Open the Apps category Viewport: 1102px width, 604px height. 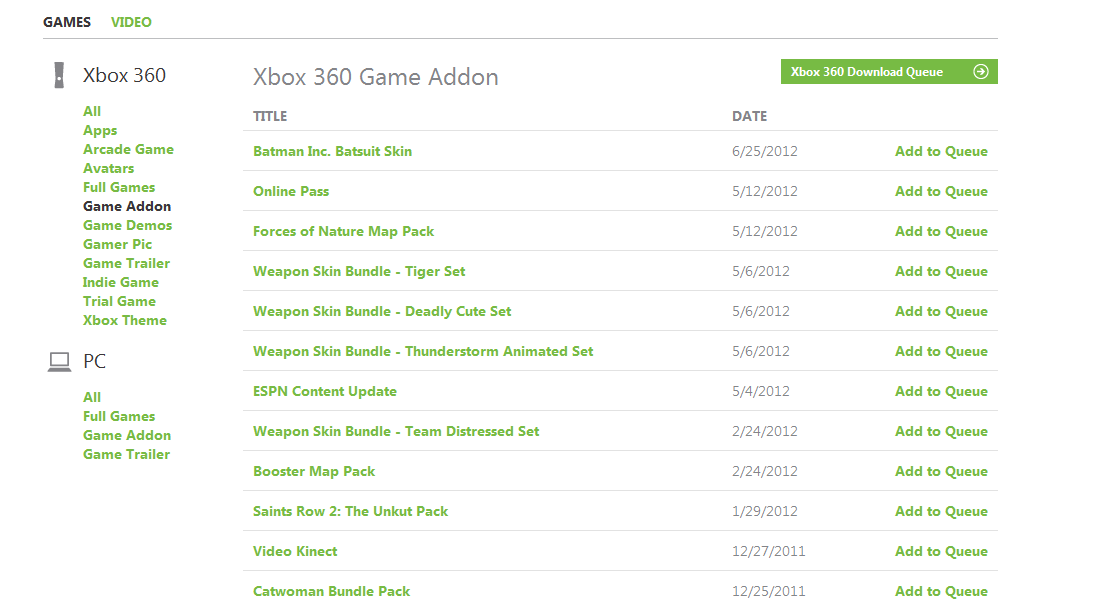point(100,131)
